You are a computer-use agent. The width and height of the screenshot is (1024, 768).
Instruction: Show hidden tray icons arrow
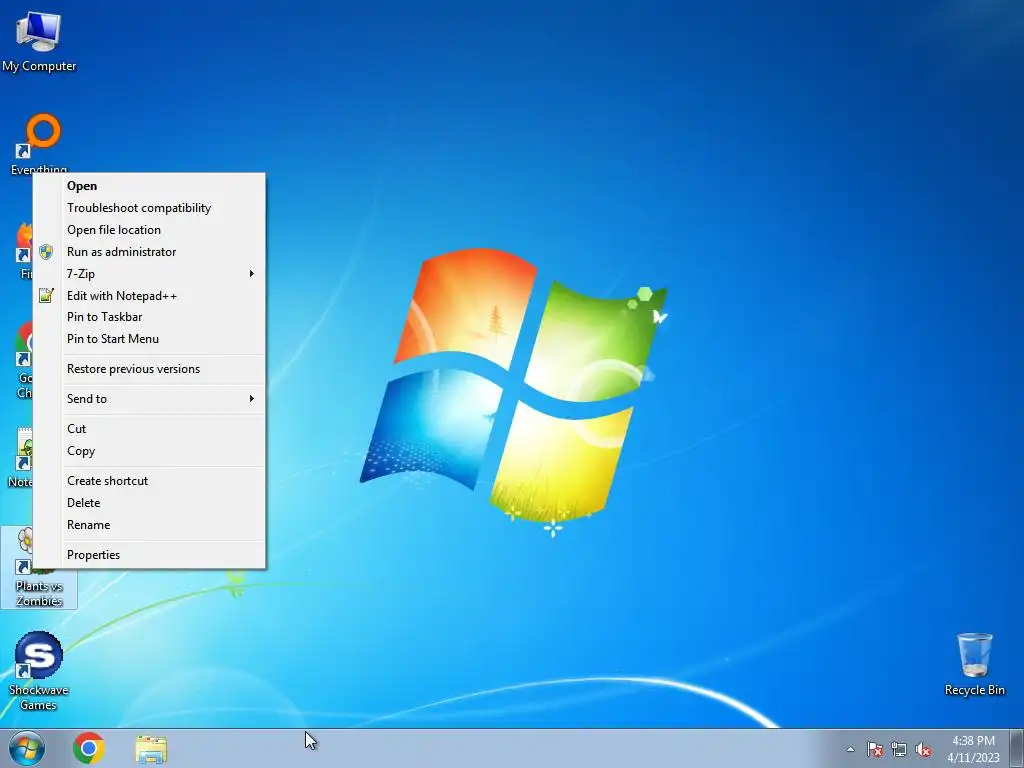click(850, 749)
